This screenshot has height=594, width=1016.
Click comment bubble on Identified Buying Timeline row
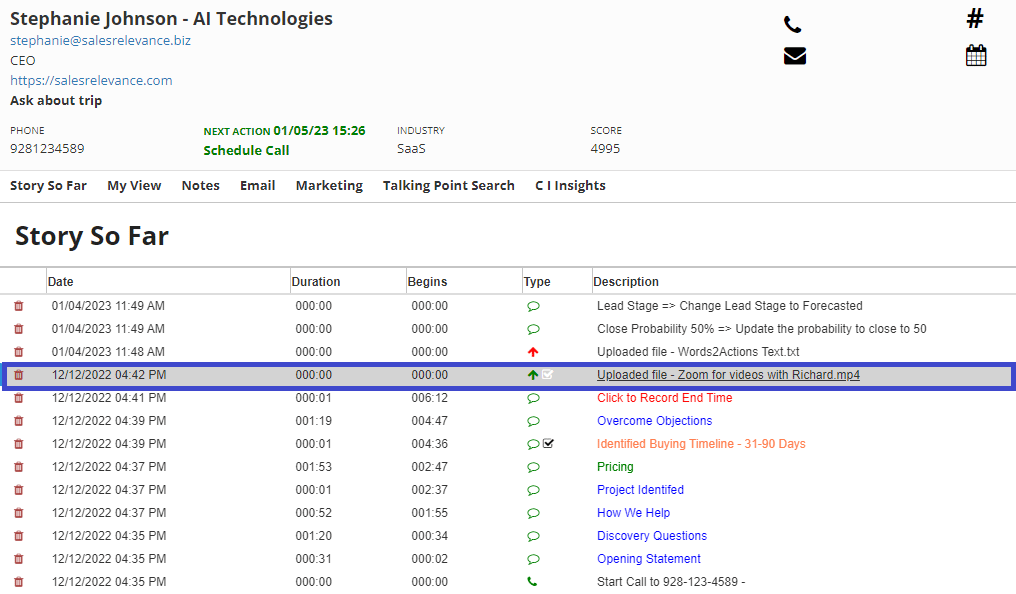tap(533, 444)
